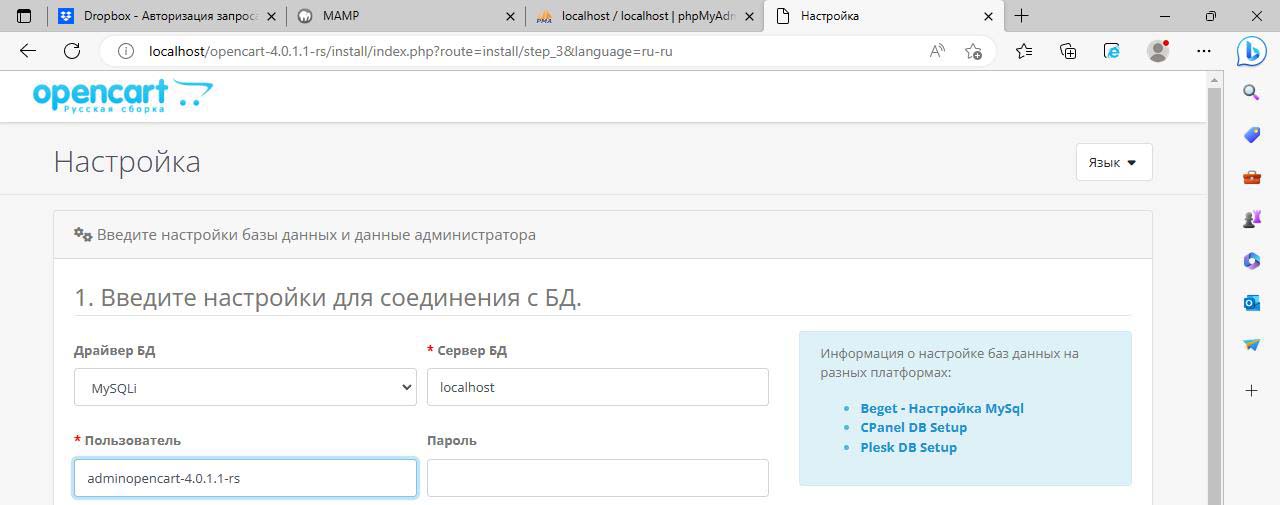Screen dimensions: 1280x505
Task: Open Edge settings and more menu
Action: (x=1204, y=51)
